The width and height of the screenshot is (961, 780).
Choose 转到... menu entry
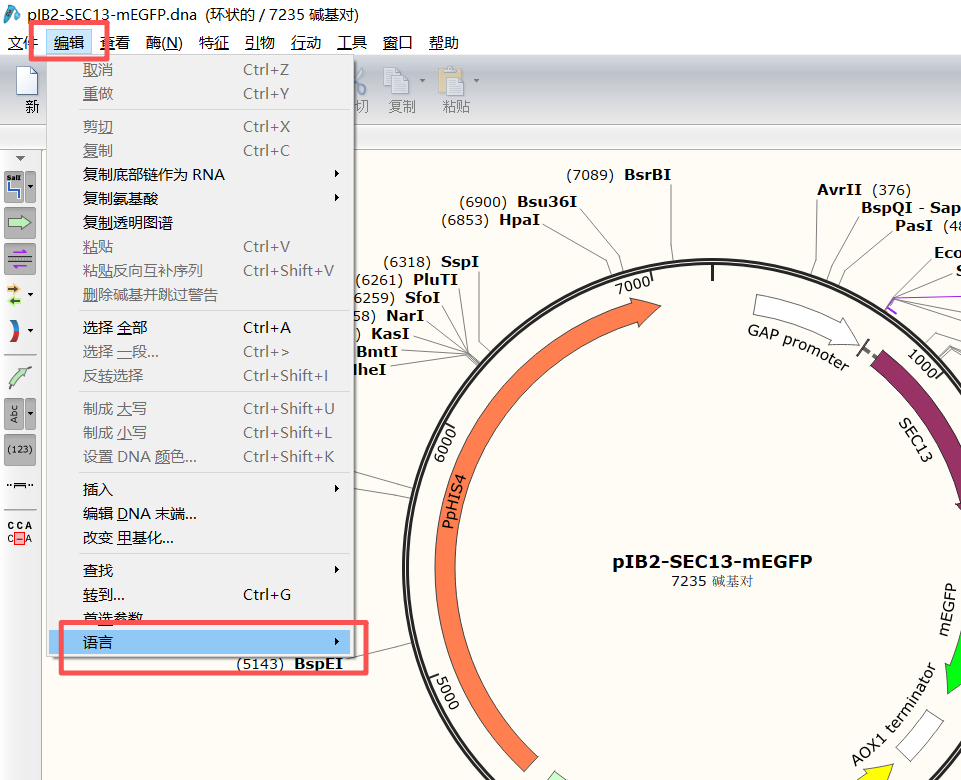(x=200, y=594)
